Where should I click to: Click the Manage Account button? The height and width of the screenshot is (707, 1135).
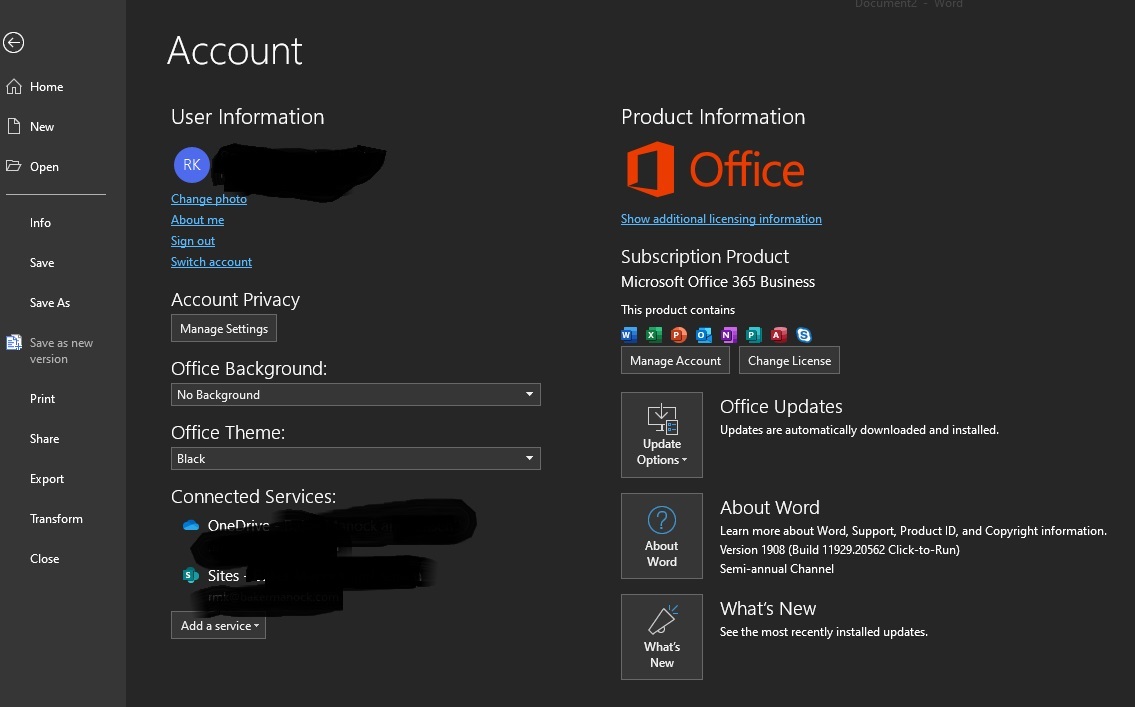pos(675,360)
